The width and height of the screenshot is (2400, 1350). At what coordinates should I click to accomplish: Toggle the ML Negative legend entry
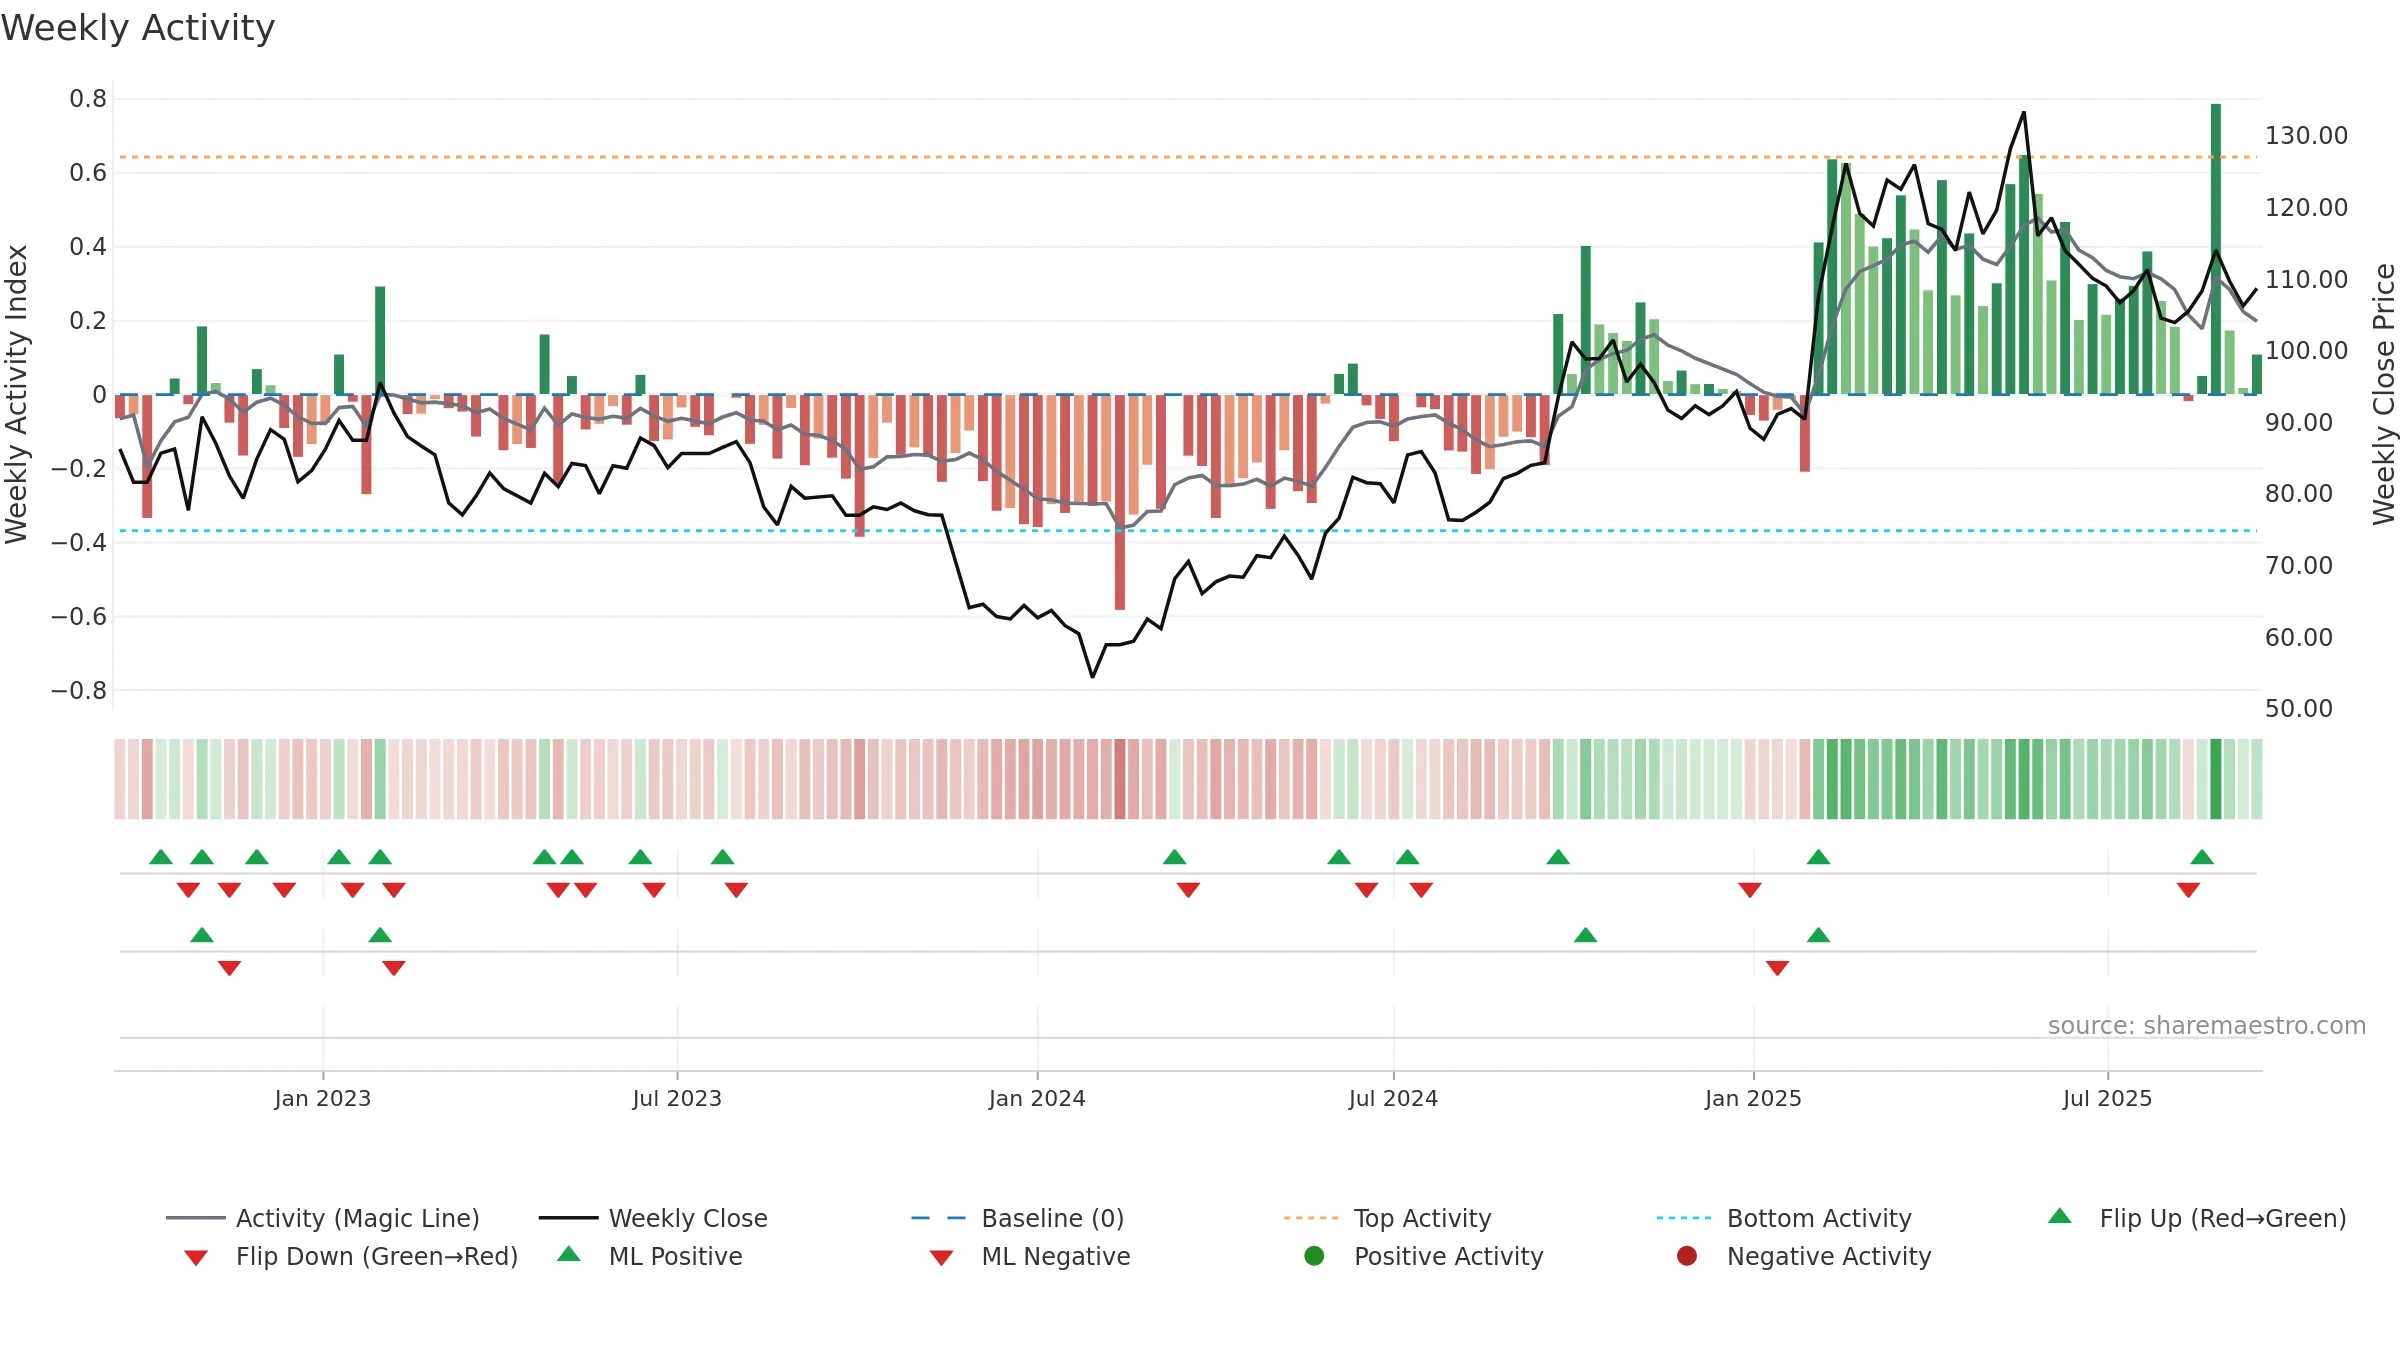1029,1256
